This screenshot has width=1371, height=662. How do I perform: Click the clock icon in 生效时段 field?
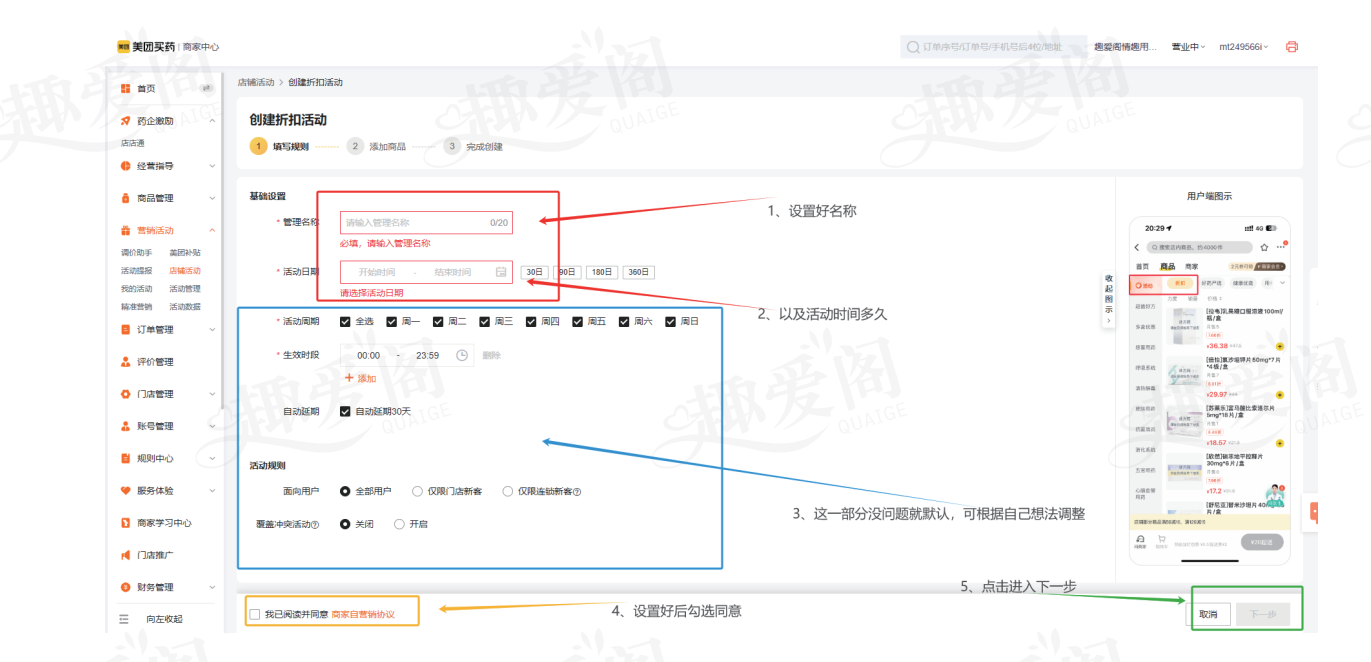462,355
